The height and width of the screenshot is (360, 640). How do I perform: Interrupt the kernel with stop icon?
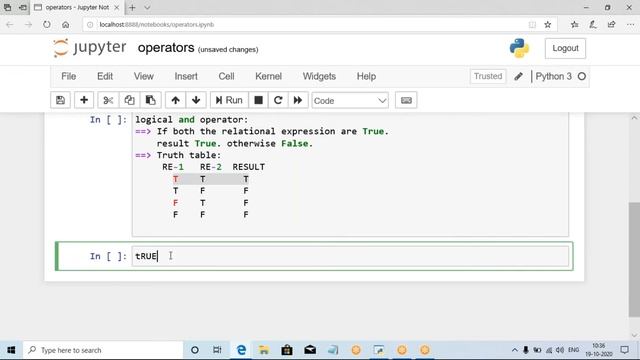(258, 100)
